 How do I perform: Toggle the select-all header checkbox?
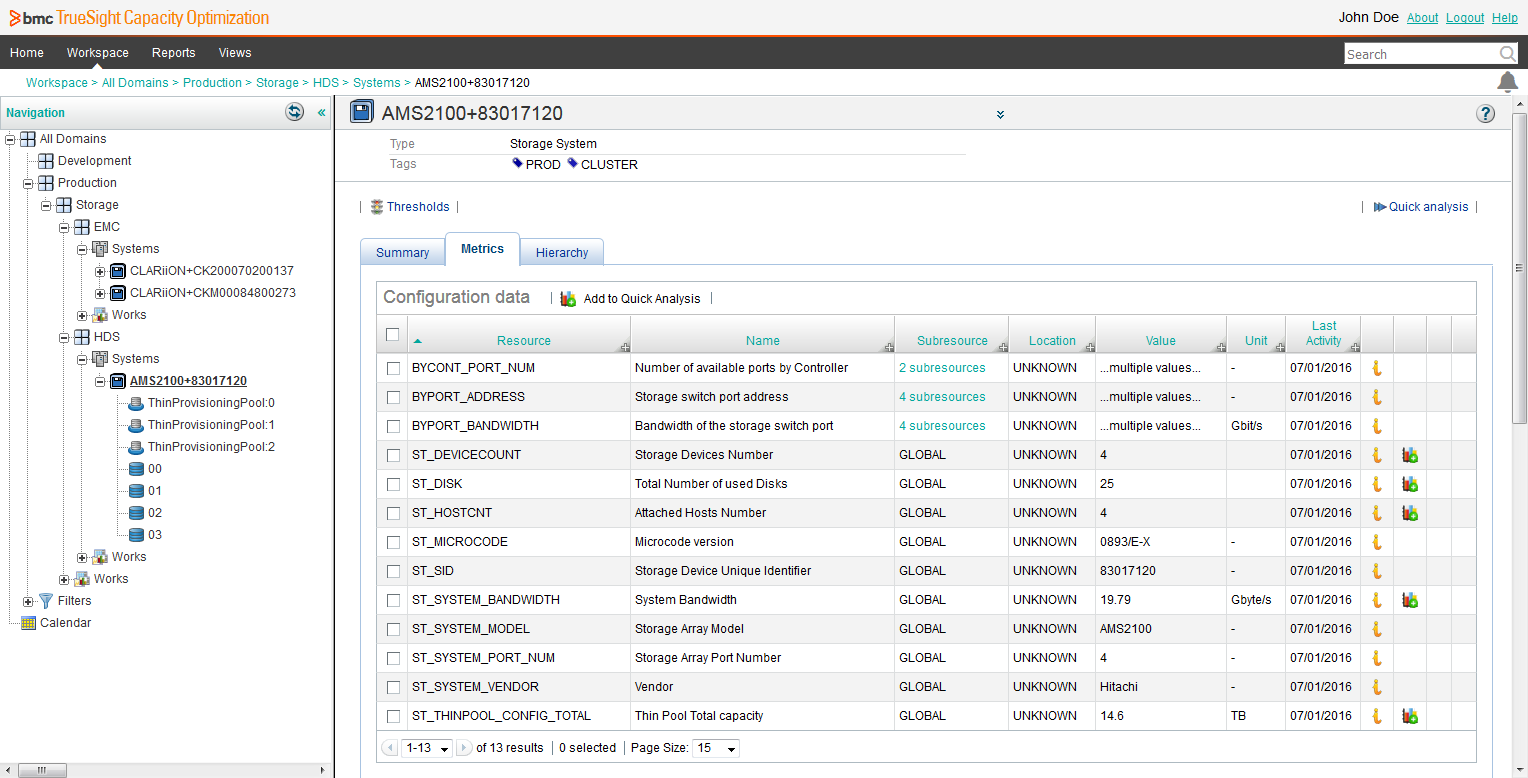tap(393, 335)
